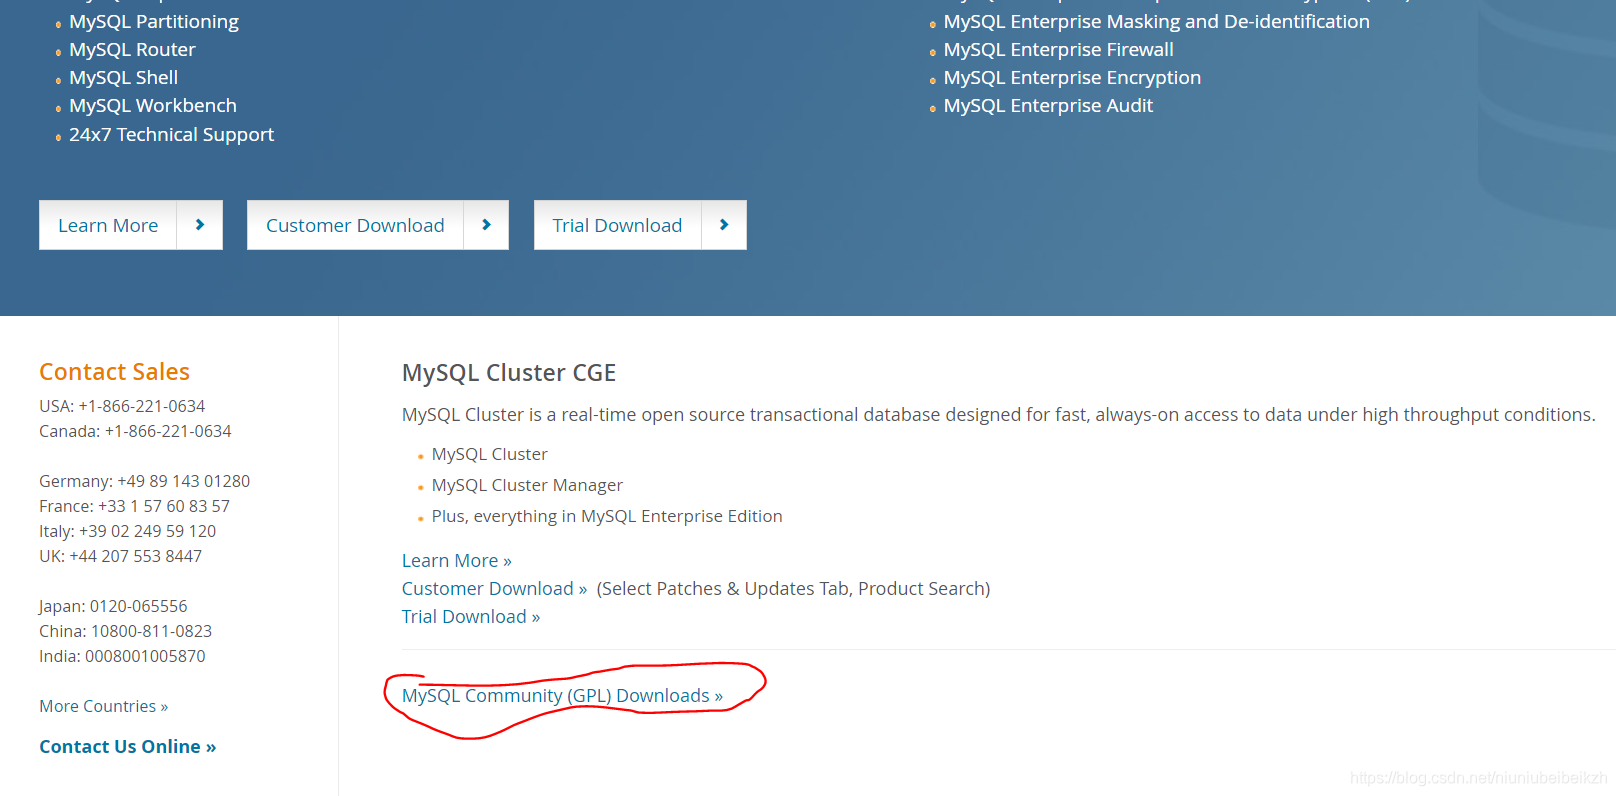Click the '(Select Patches & Updates Tab, Product Search)' note
Image resolution: width=1616 pixels, height=796 pixels.
coord(794,589)
